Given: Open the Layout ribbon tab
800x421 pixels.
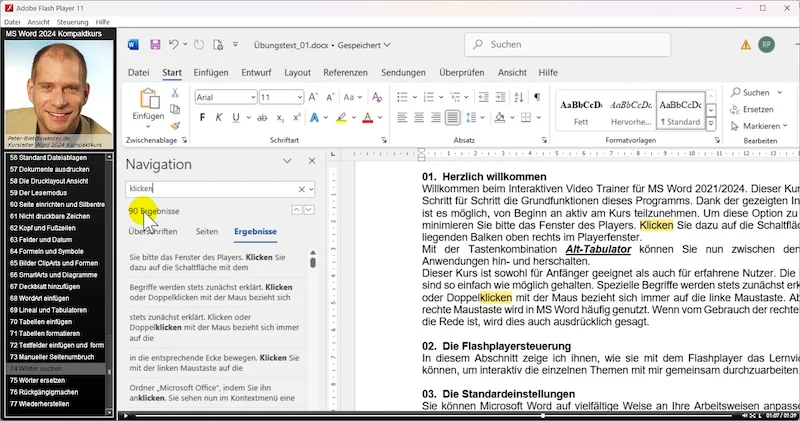Looking at the screenshot, I should 297,72.
